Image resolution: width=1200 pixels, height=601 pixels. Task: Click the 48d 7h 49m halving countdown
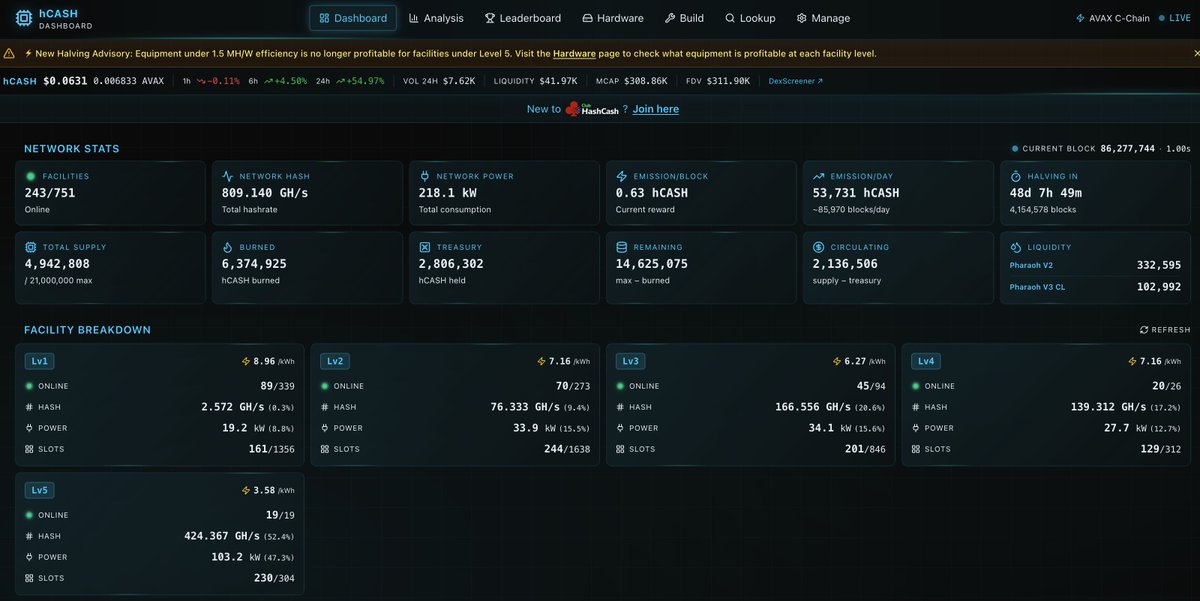pos(1047,193)
